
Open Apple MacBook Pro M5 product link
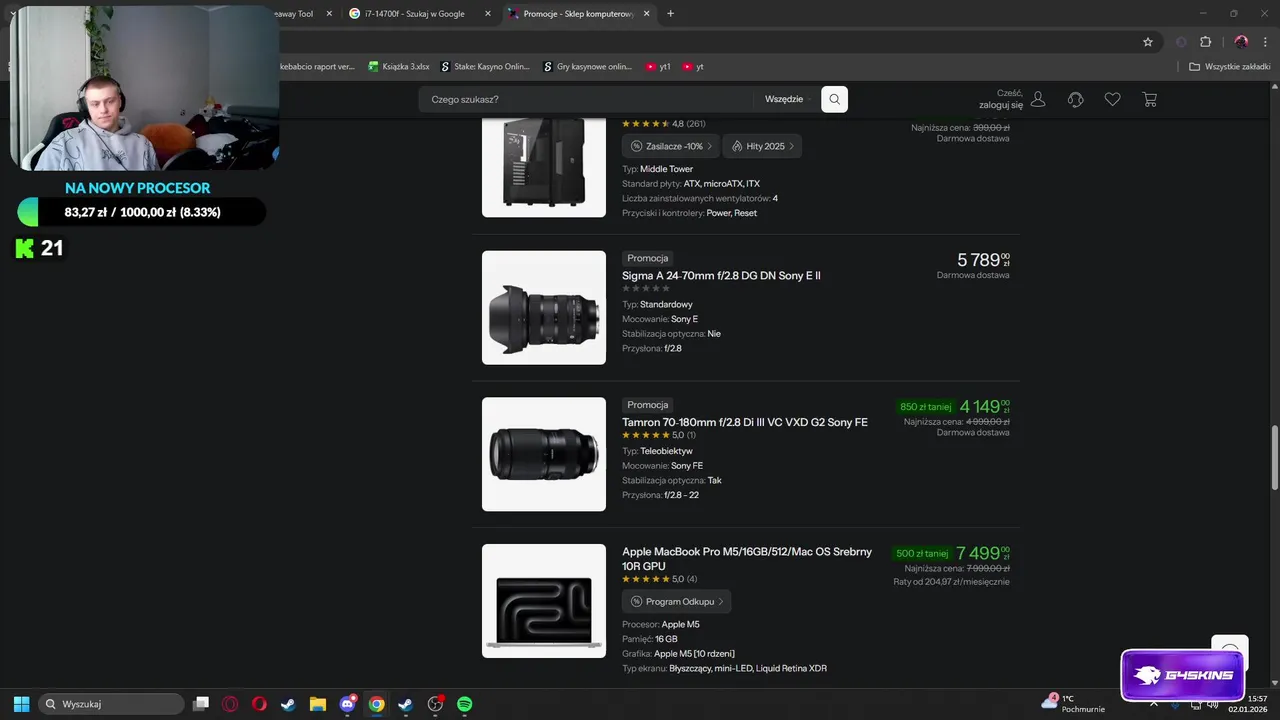[x=747, y=559]
